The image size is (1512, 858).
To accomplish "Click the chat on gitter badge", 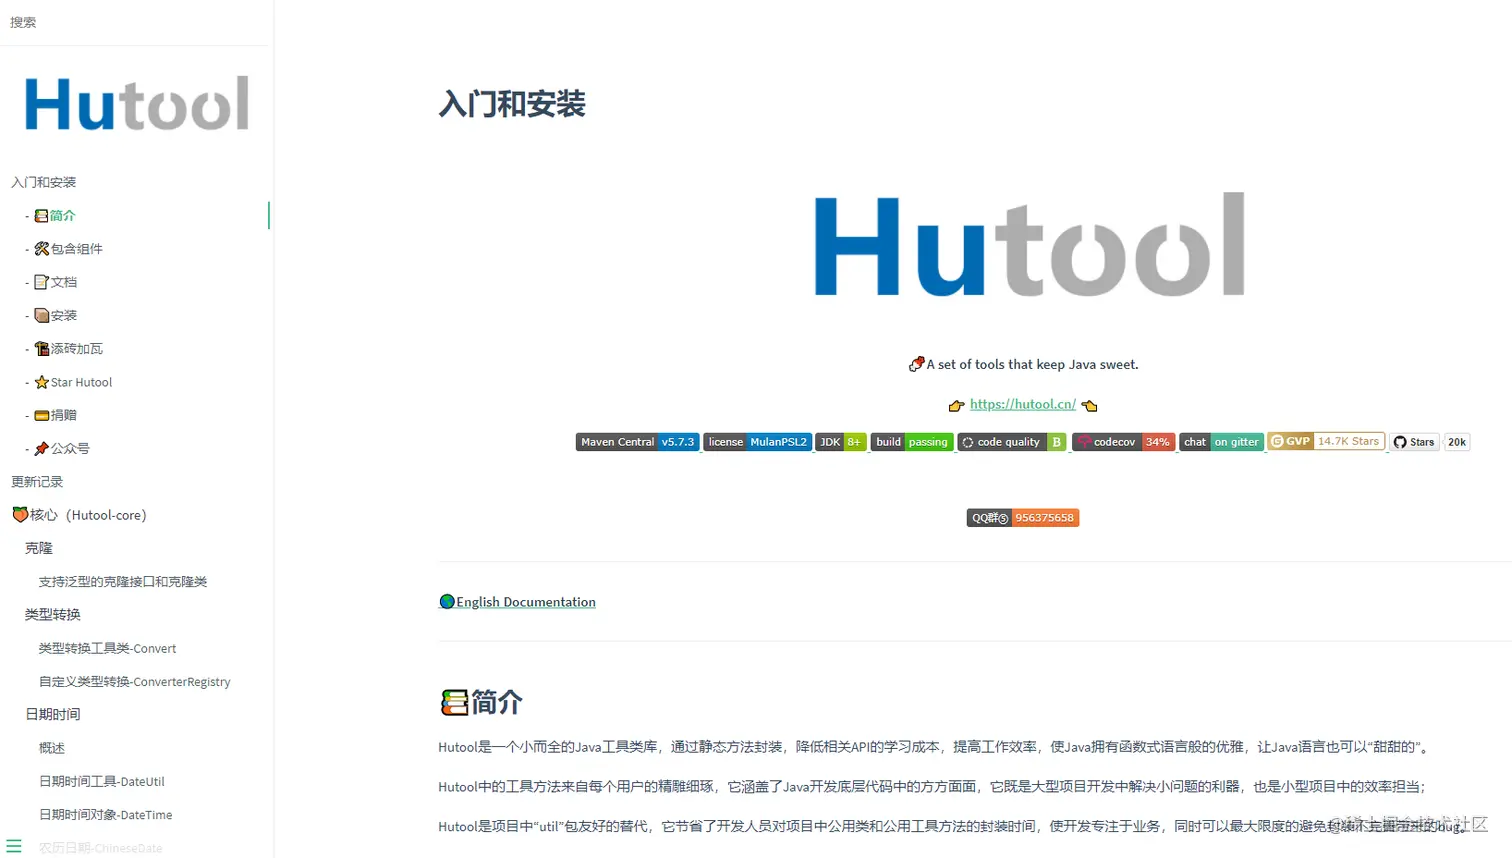I will click(1221, 442).
